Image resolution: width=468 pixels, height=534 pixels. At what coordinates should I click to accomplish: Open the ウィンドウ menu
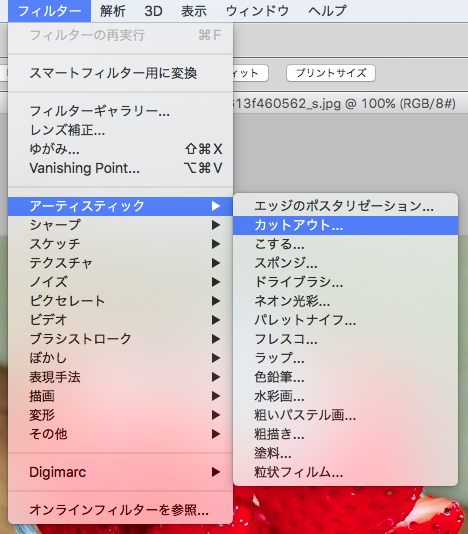(x=257, y=11)
